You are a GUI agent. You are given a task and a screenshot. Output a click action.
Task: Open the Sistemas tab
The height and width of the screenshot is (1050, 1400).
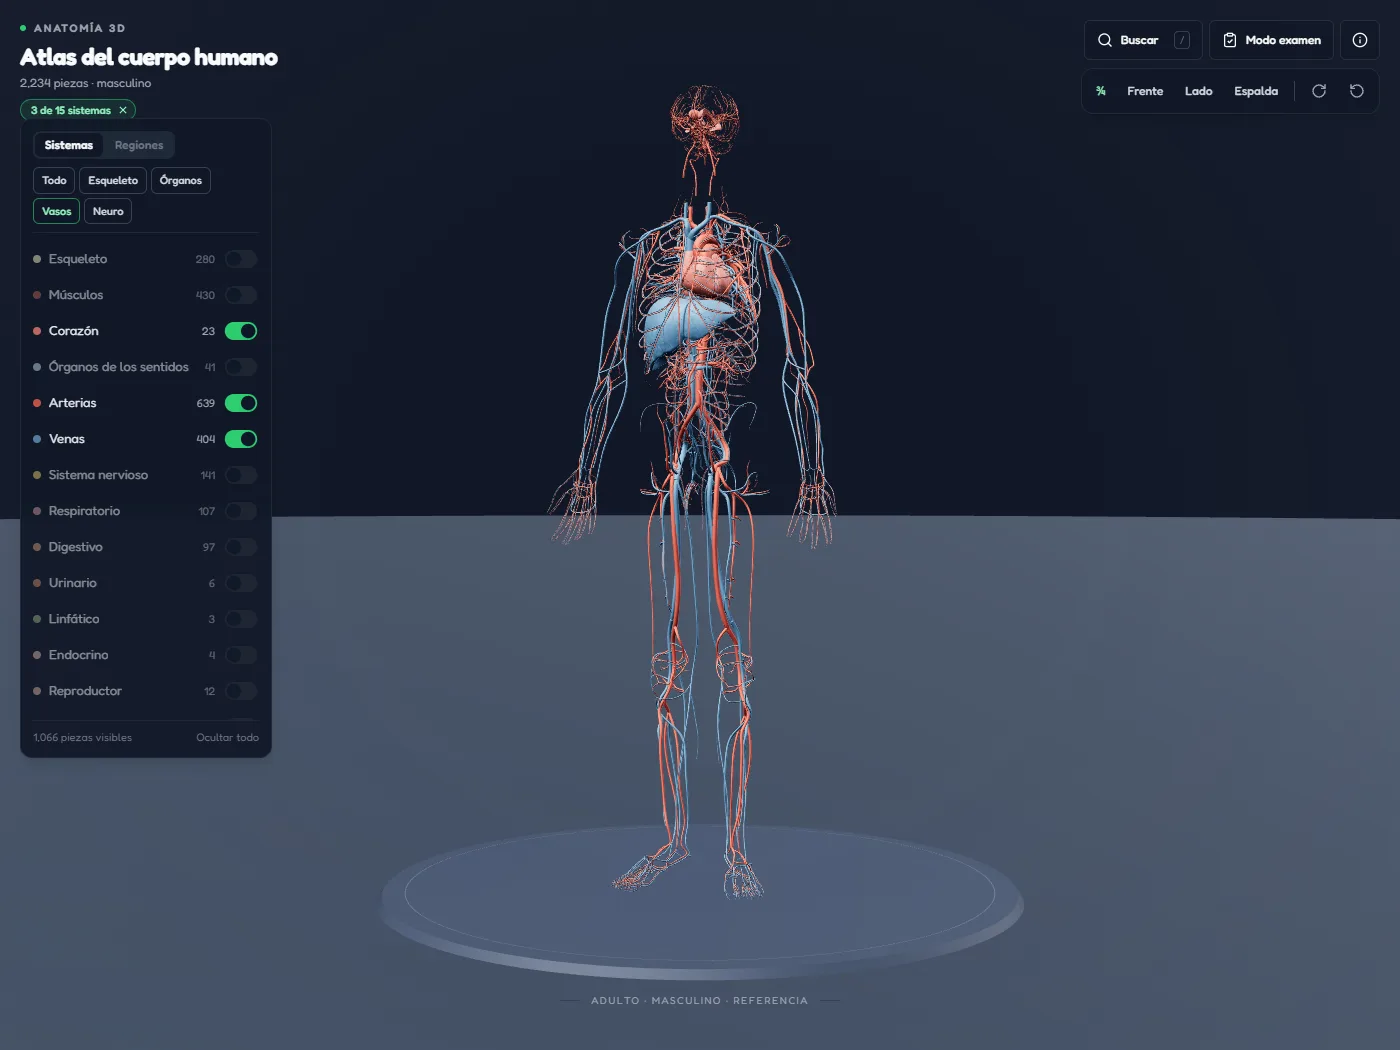69,145
